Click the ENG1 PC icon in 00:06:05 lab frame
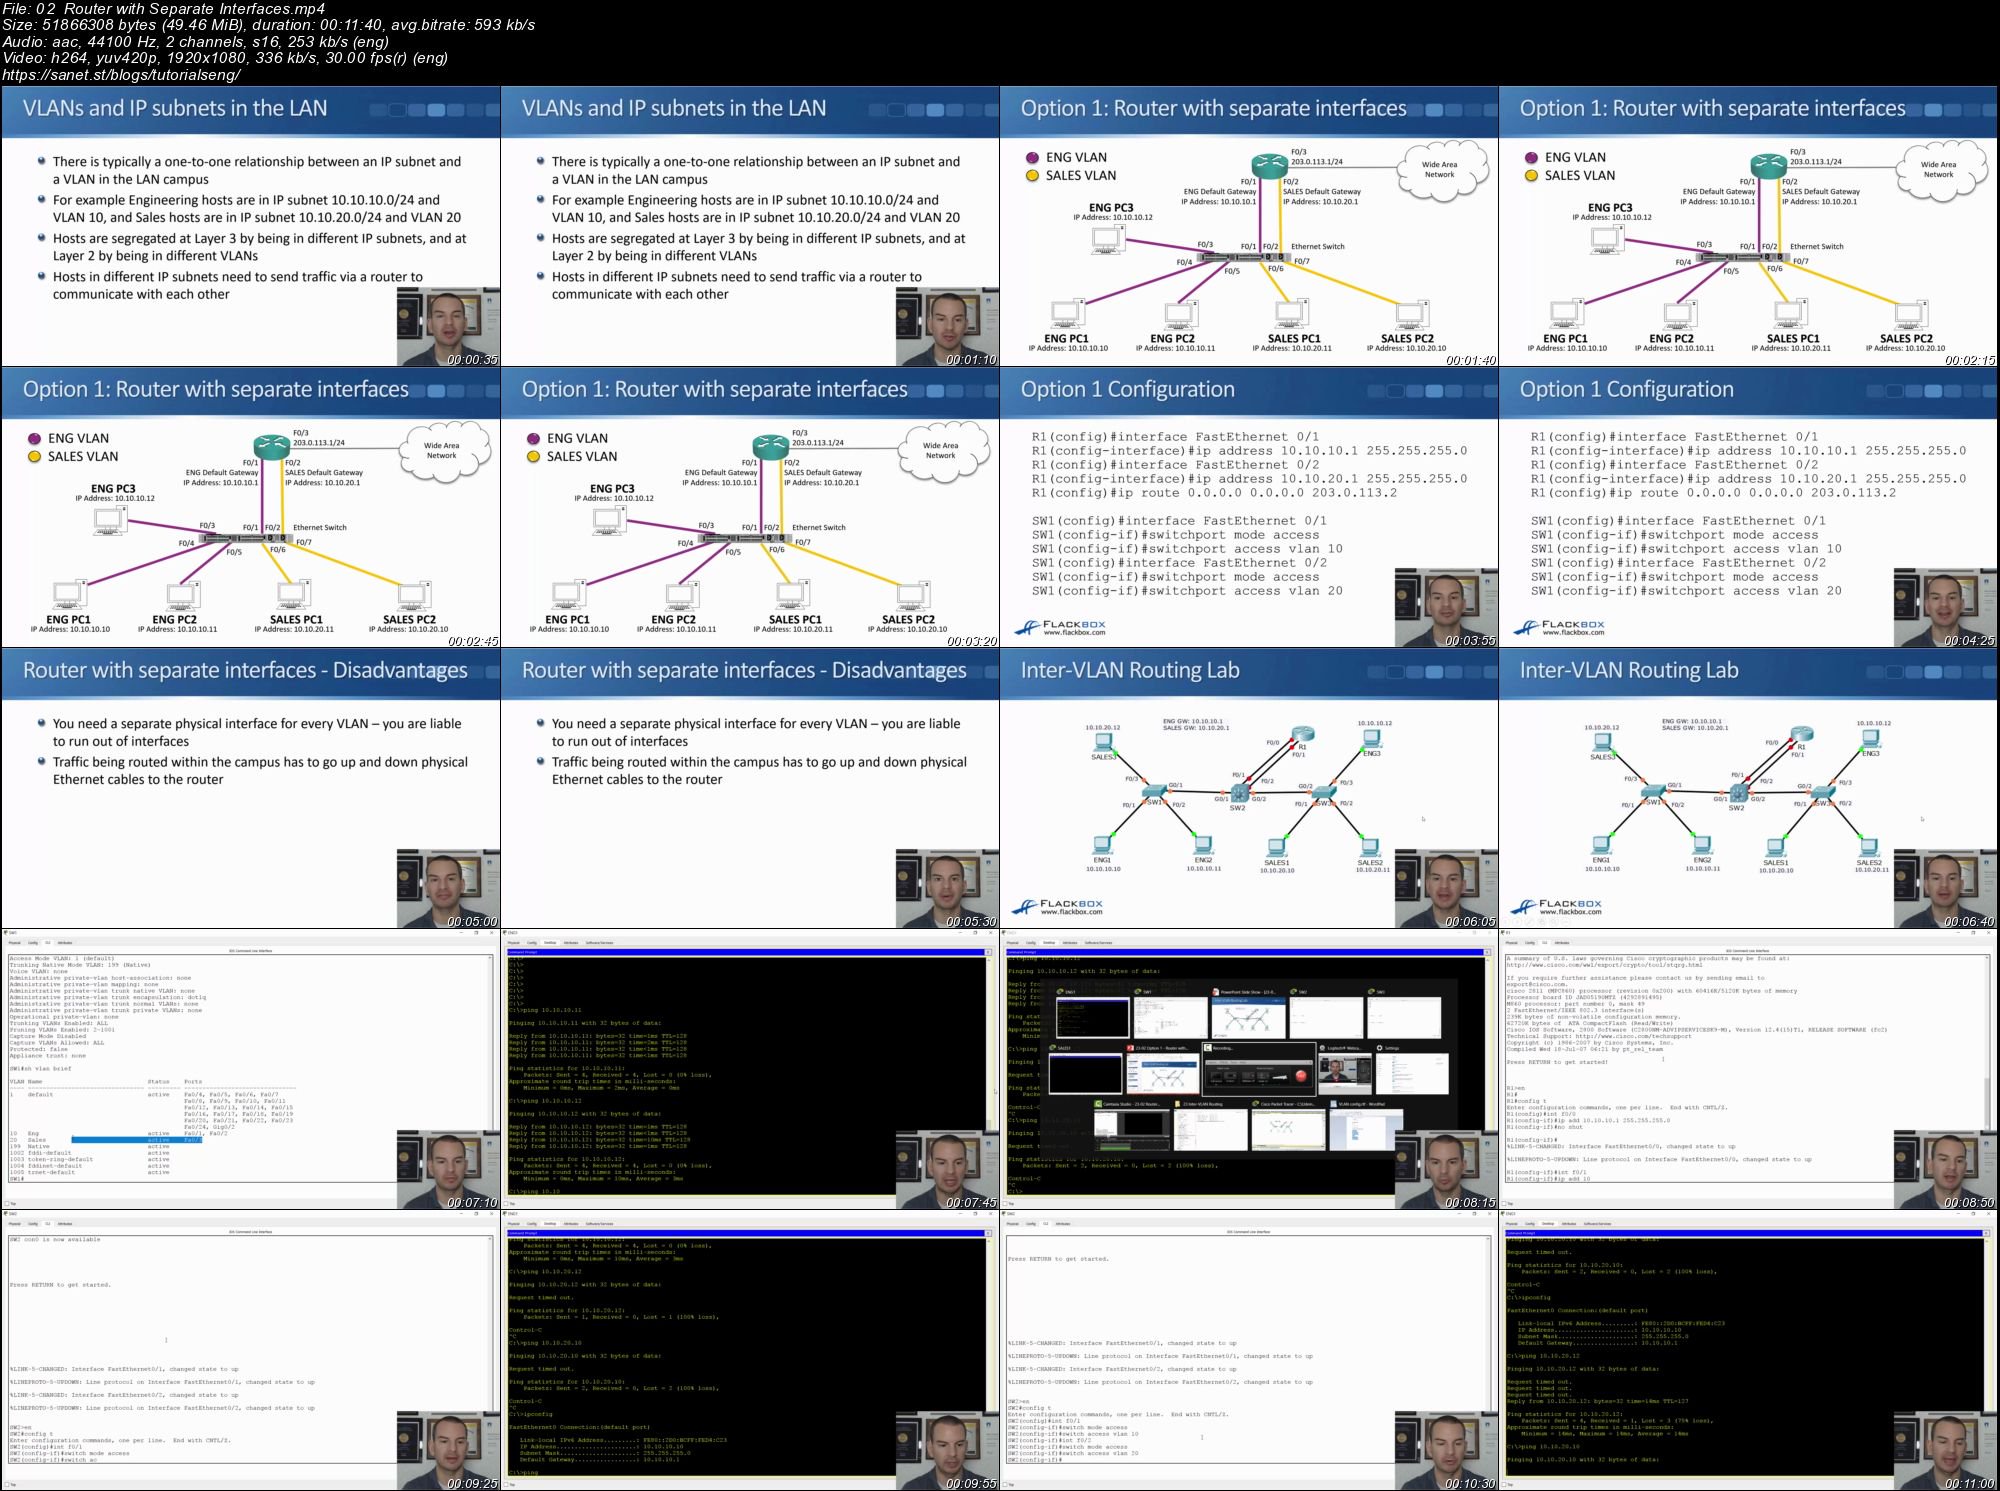This screenshot has height=1491, width=2000. pyautogui.click(x=1103, y=844)
